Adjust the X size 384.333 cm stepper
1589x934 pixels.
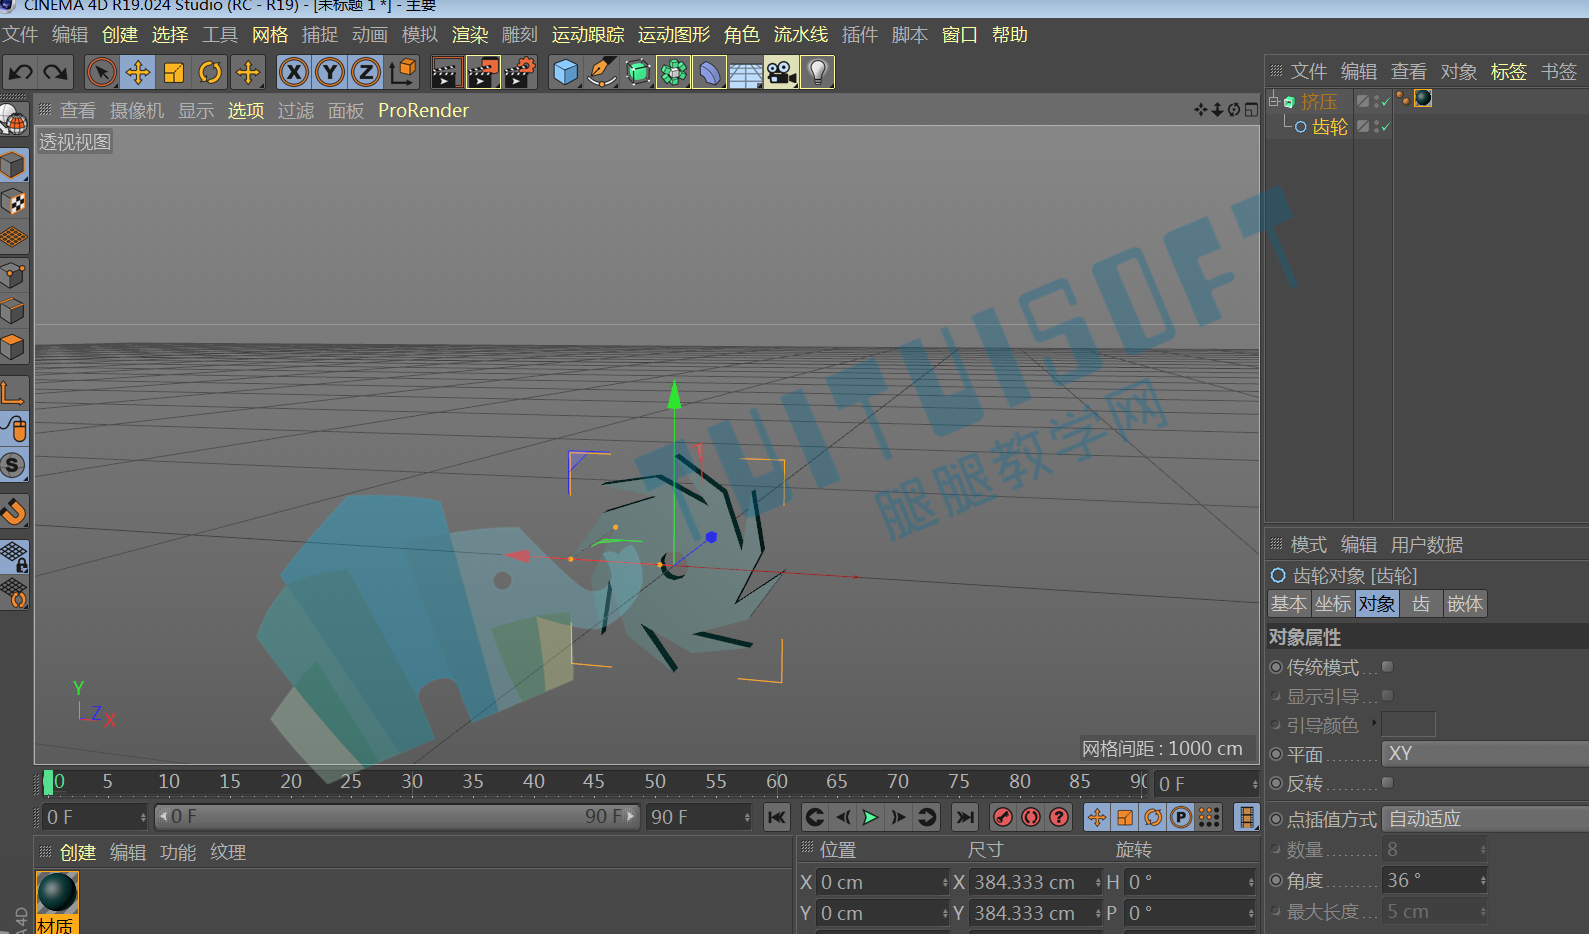point(1098,882)
